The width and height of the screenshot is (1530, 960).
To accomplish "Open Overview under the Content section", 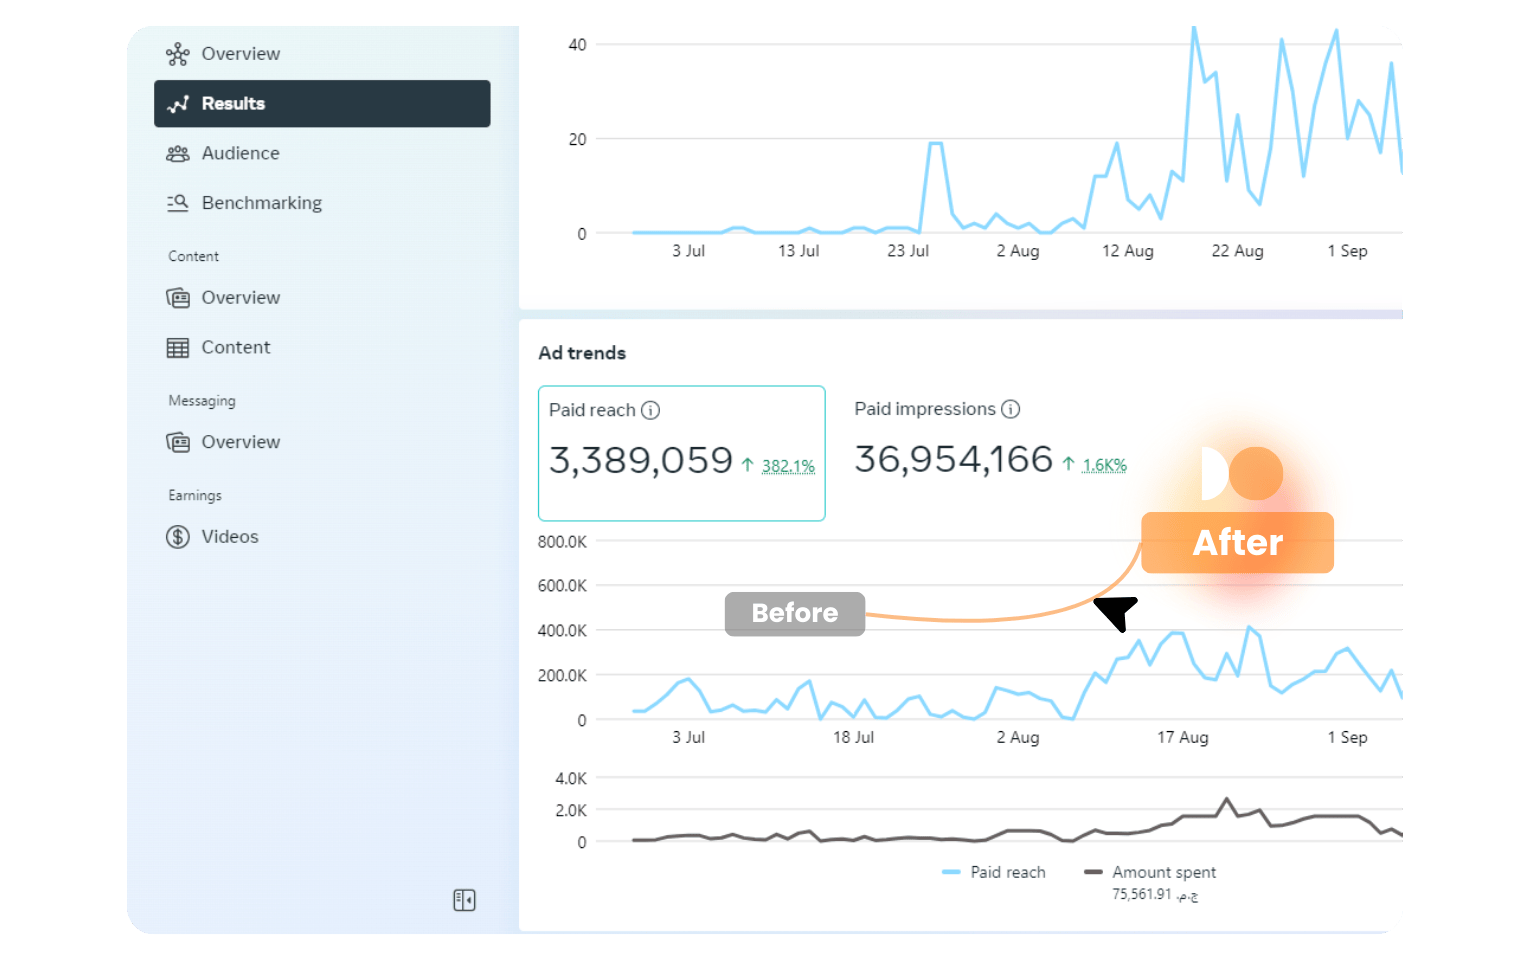I will (x=240, y=298).
